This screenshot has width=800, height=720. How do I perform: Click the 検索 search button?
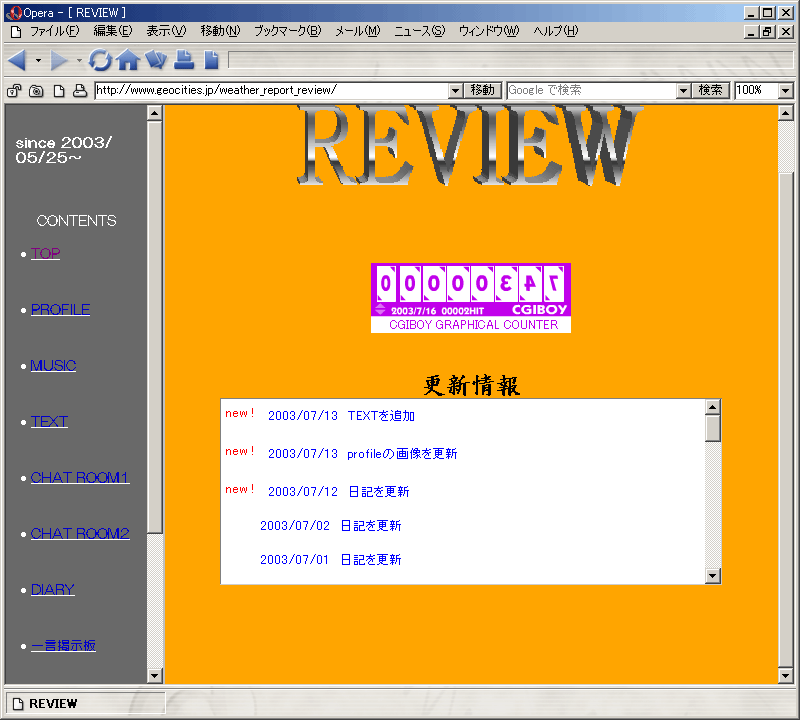(711, 90)
